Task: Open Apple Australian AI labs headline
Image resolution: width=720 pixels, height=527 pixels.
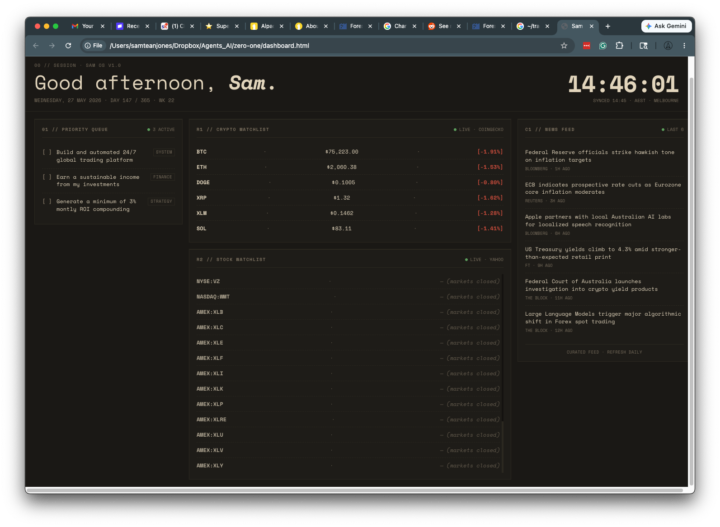Action: coord(598,221)
